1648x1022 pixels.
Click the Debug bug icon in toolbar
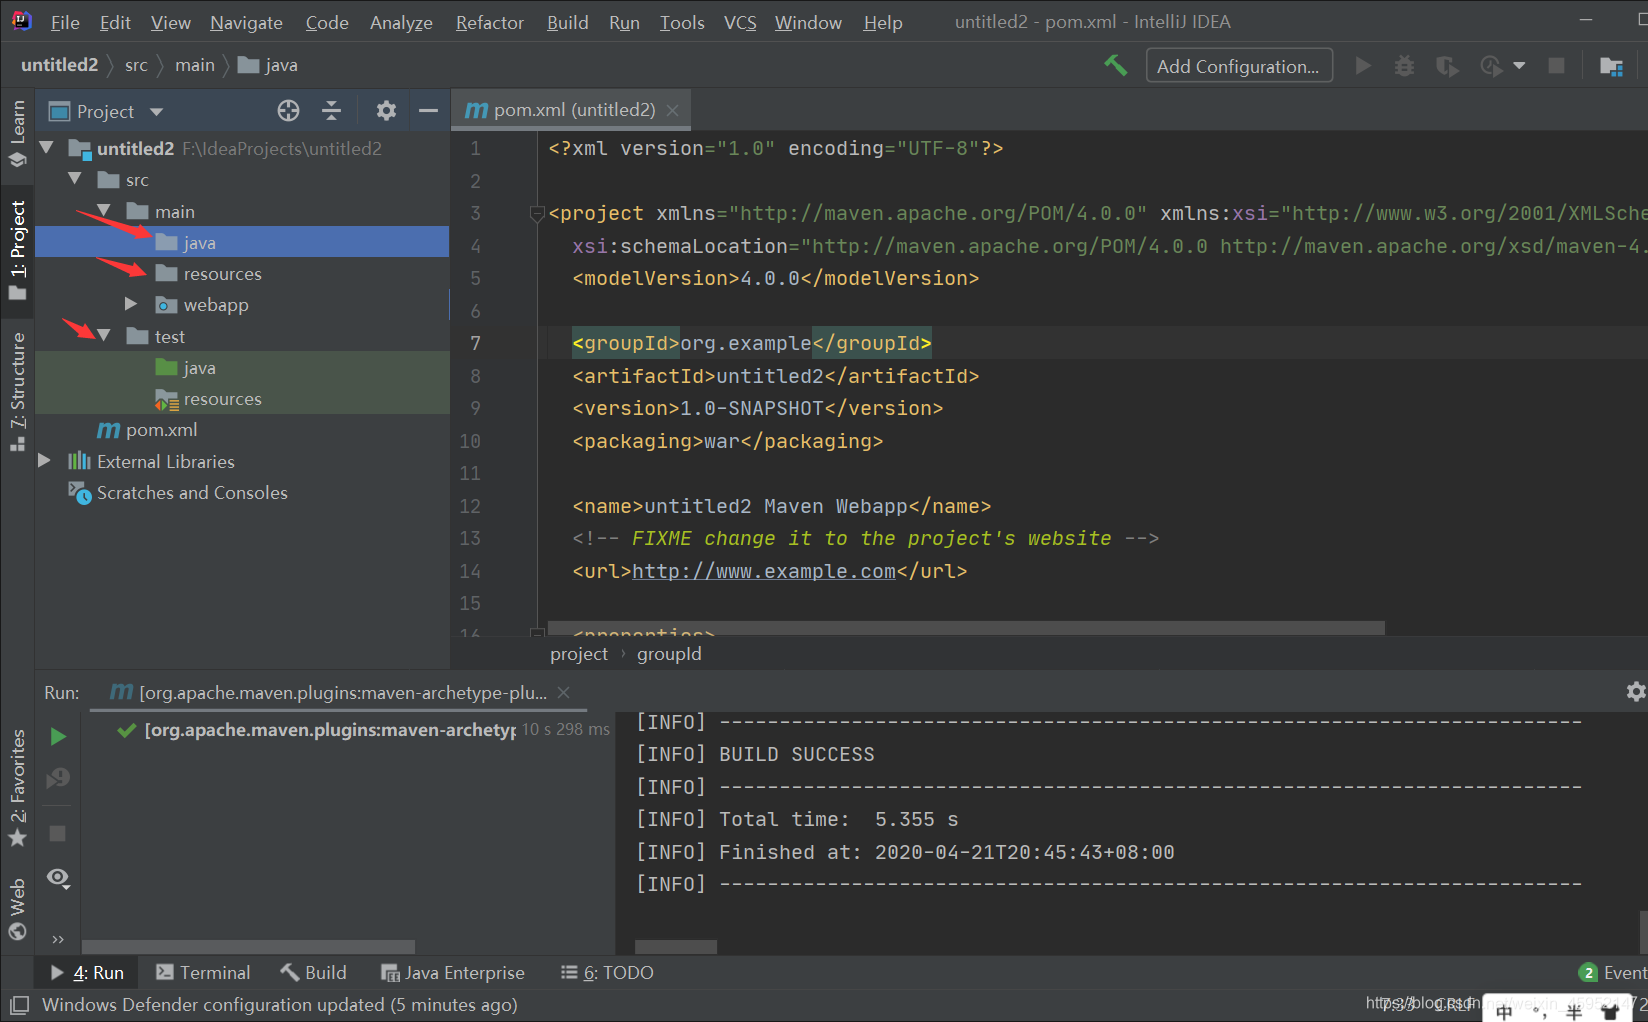pos(1404,66)
